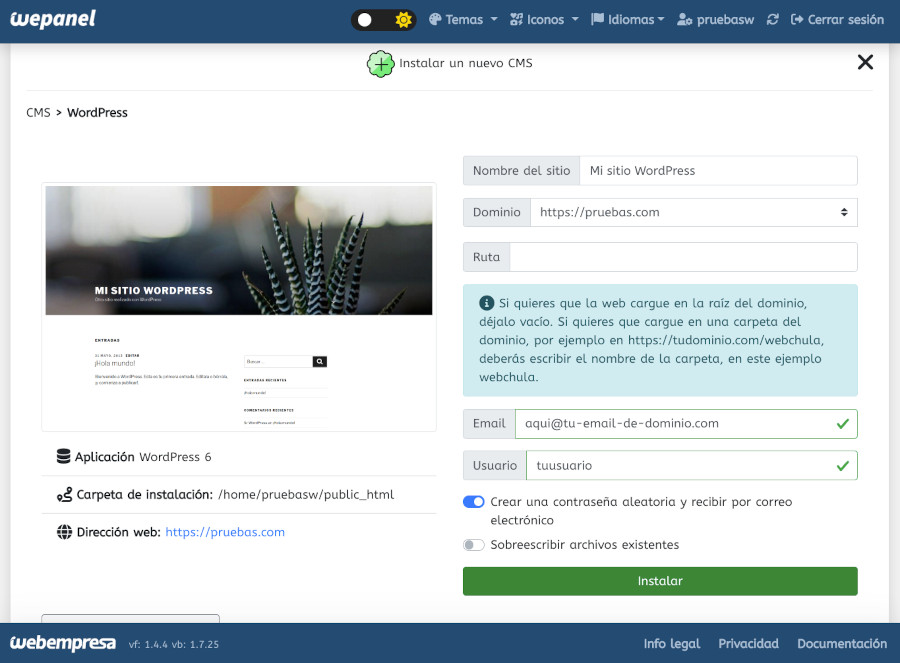This screenshot has width=900, height=663.
Task: Click the /home/pruebasw/public_html path text
Action: coord(306,494)
